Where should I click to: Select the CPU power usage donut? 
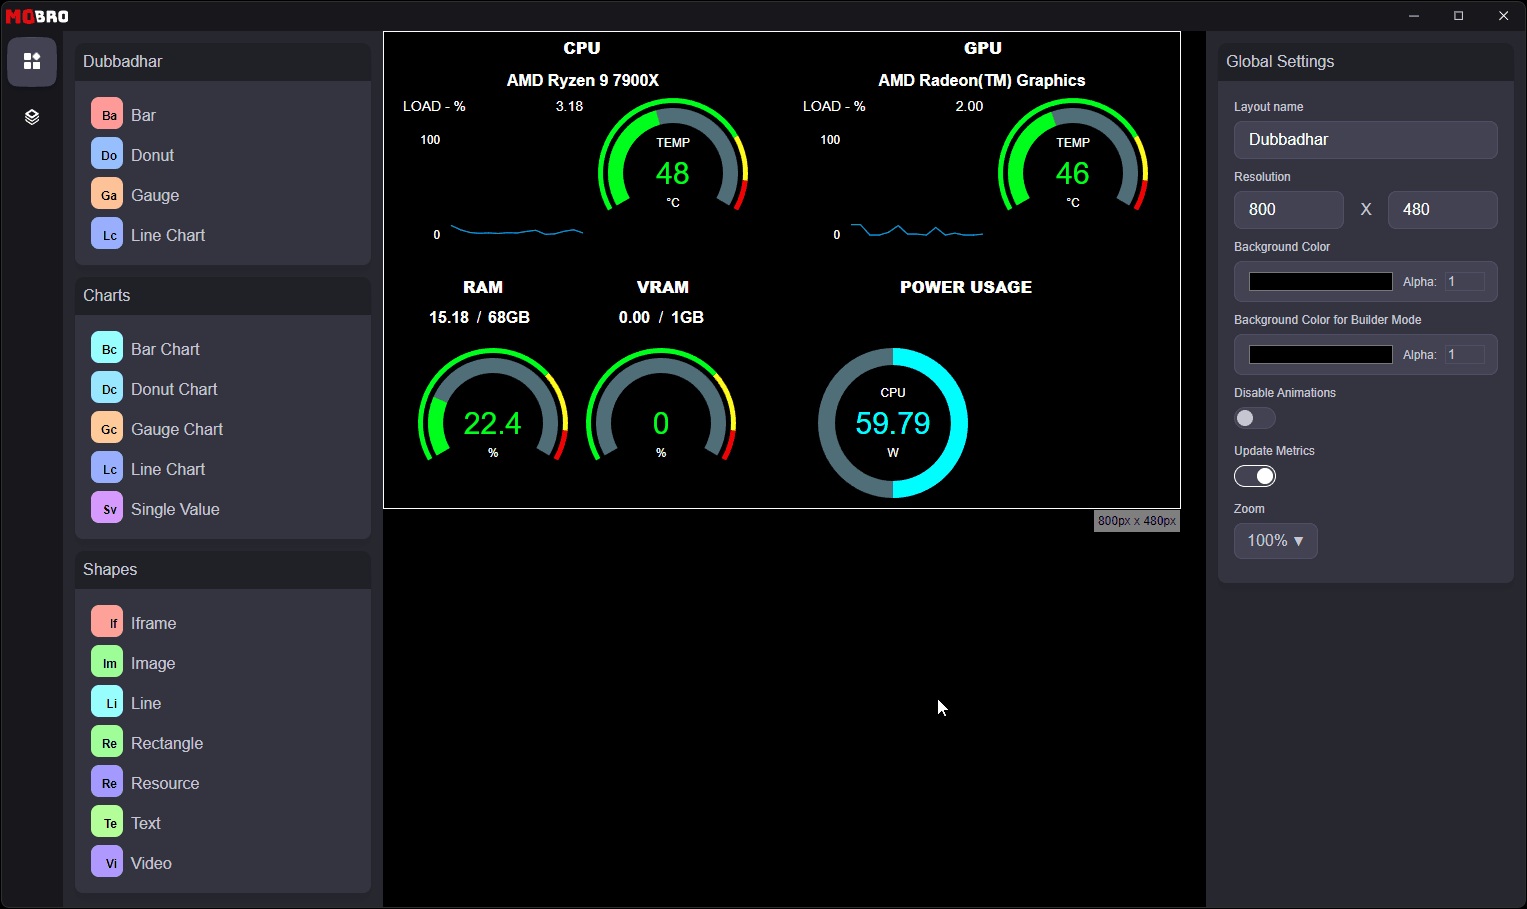[893, 423]
